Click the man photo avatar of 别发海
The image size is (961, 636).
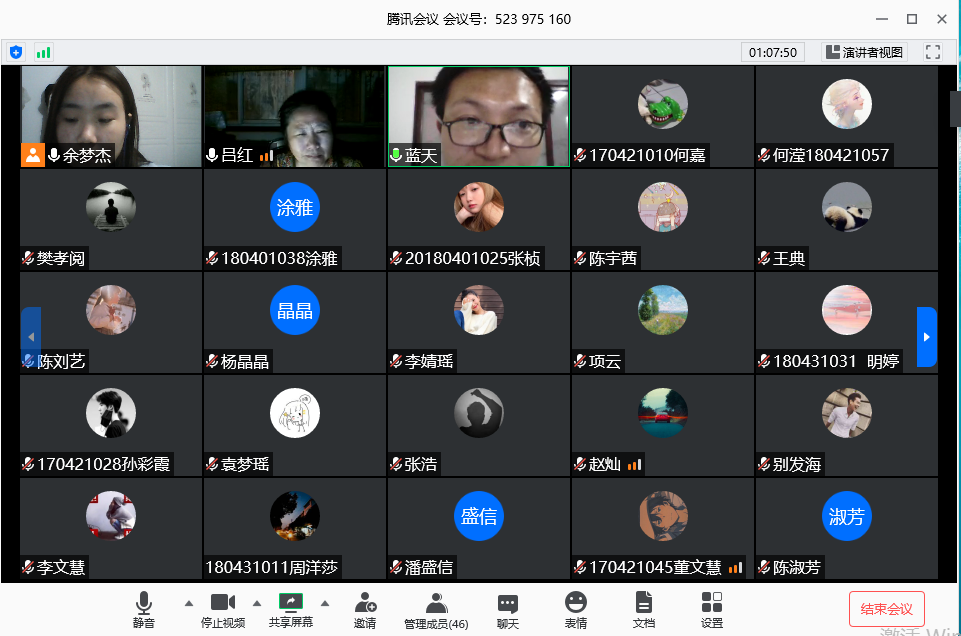846,413
